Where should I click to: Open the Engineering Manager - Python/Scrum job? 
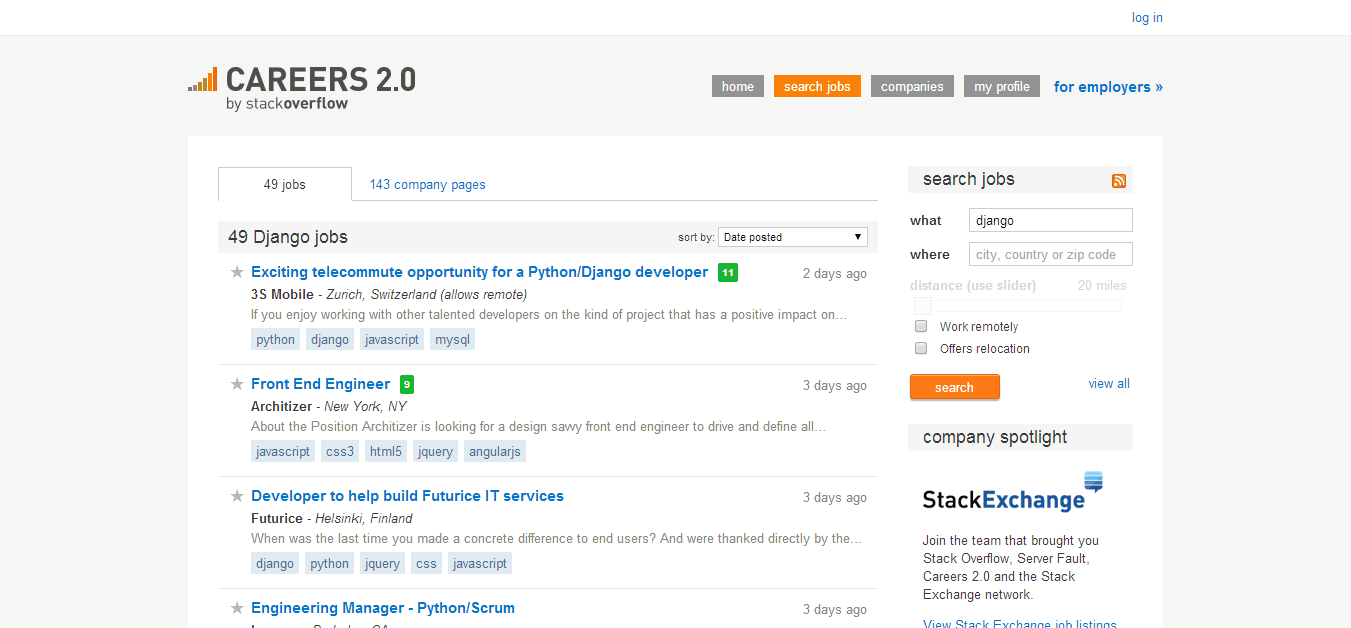click(383, 608)
